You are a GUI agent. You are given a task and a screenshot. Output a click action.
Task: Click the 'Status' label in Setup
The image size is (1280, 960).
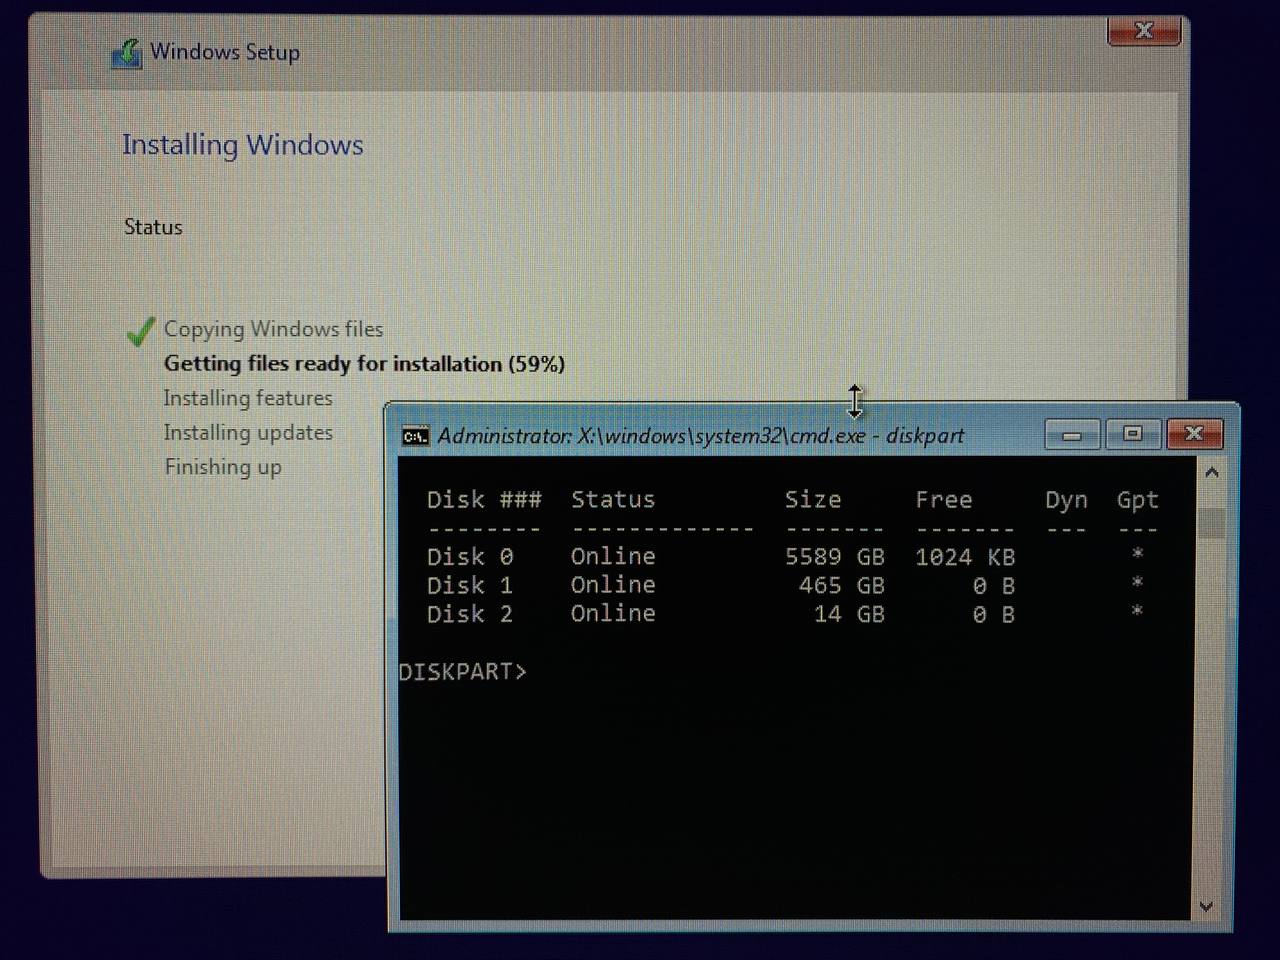(153, 227)
